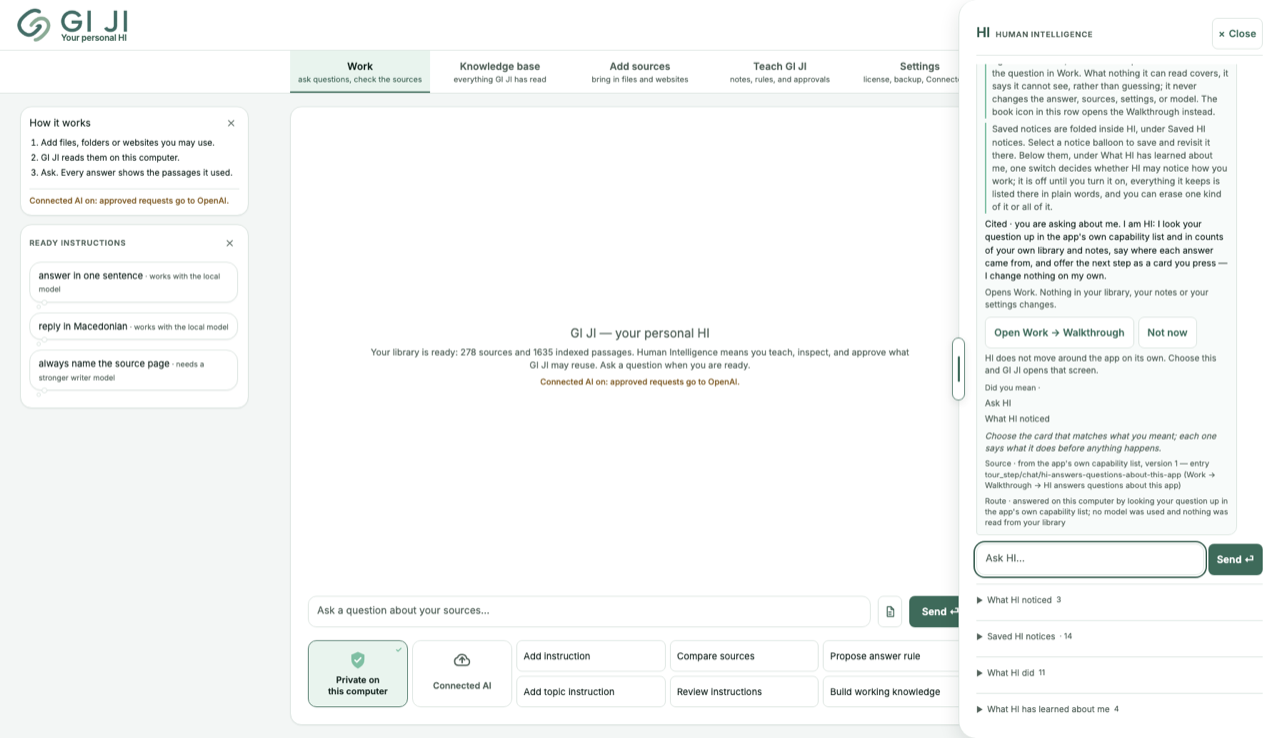Image resolution: width=1280 pixels, height=738 pixels.
Task: Switch to the Work tab
Action: pos(360,72)
